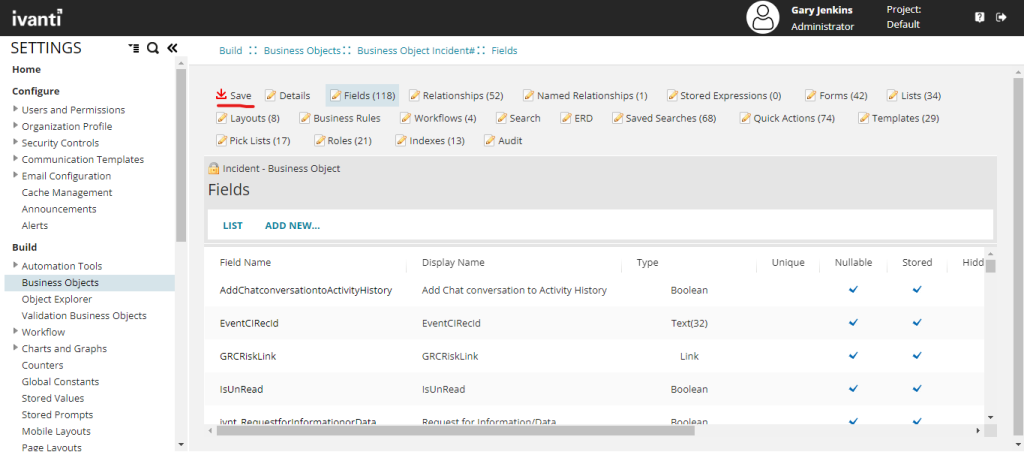Switch to the LIST view tab
The width and height of the screenshot is (1024, 467).
coord(232,225)
